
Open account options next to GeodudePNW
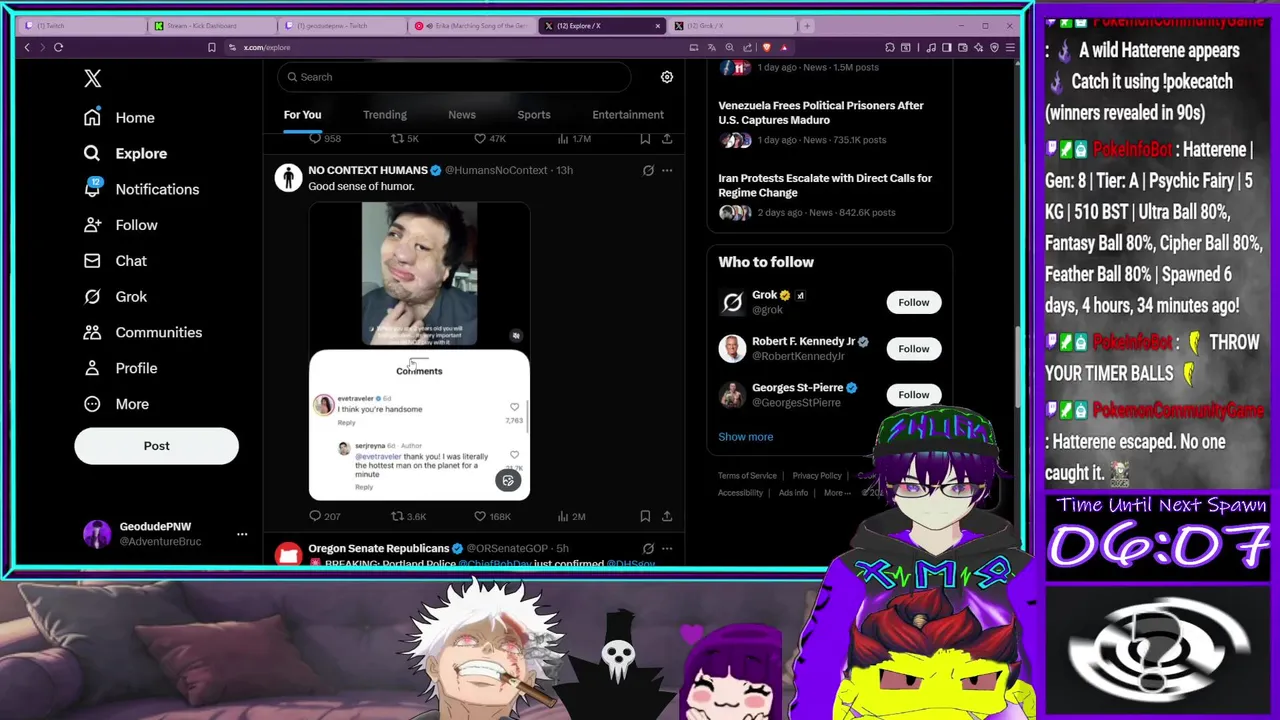[x=242, y=534]
